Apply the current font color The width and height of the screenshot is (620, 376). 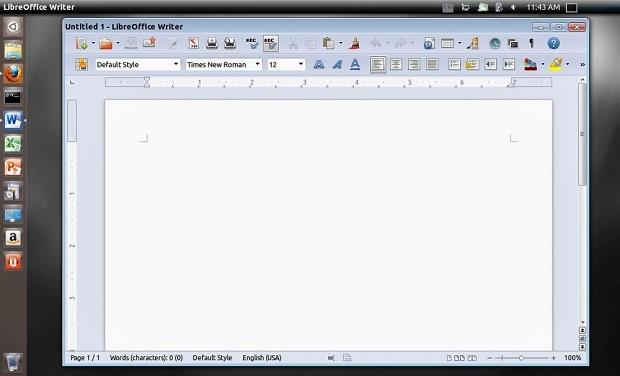[530, 64]
